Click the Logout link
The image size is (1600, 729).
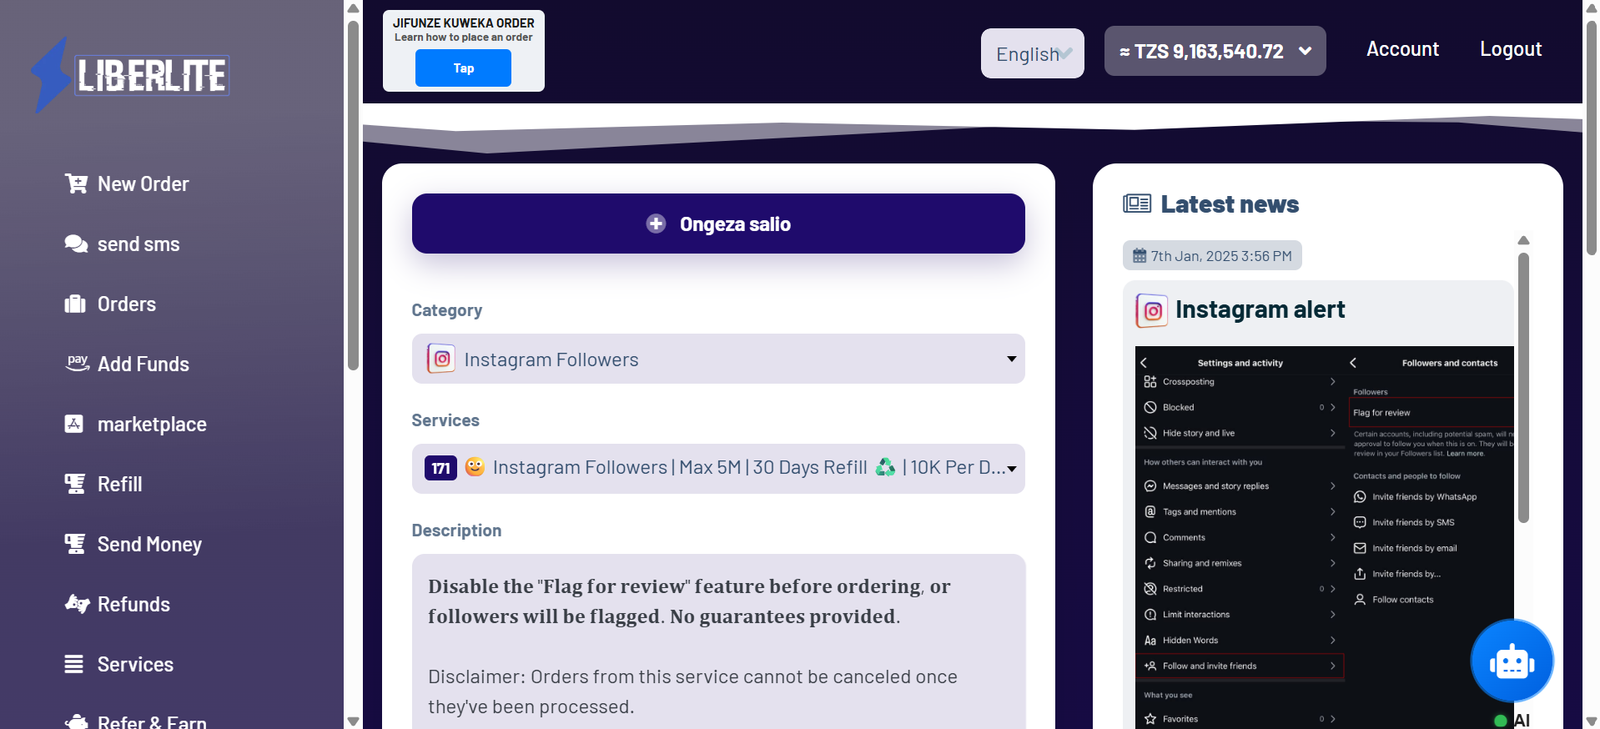1510,49
